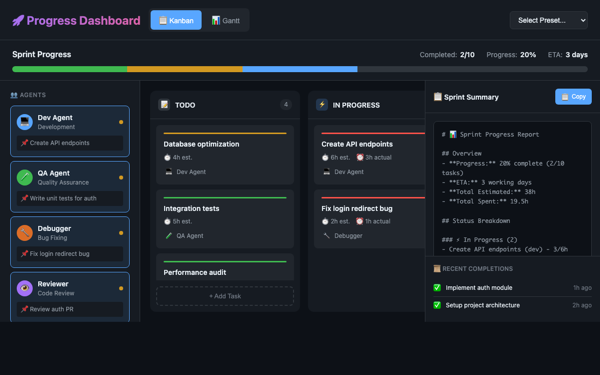Image resolution: width=600 pixels, height=375 pixels.
Task: Click Reviewer status dot
Action: click(x=121, y=288)
